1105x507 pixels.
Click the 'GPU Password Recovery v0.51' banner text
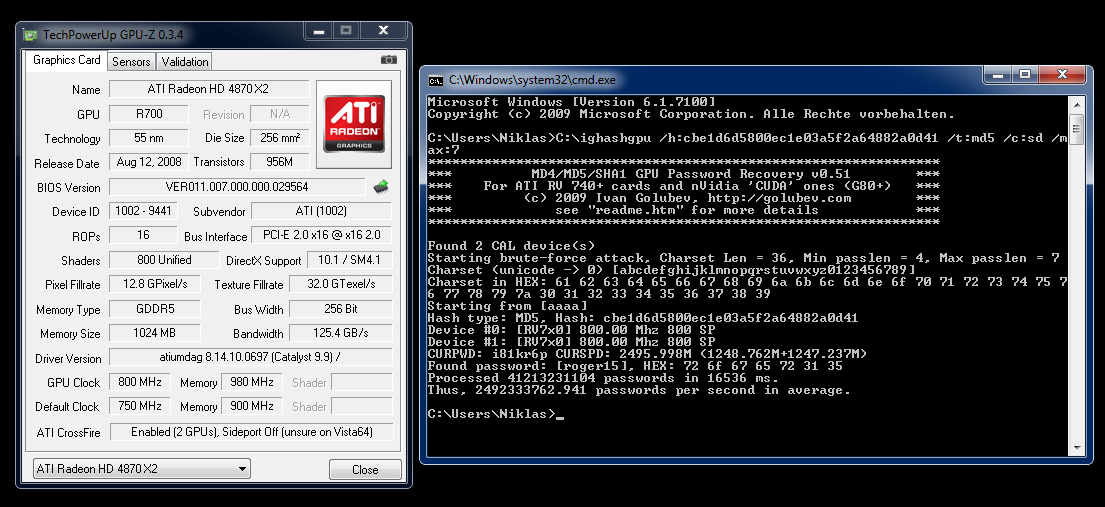pos(691,174)
